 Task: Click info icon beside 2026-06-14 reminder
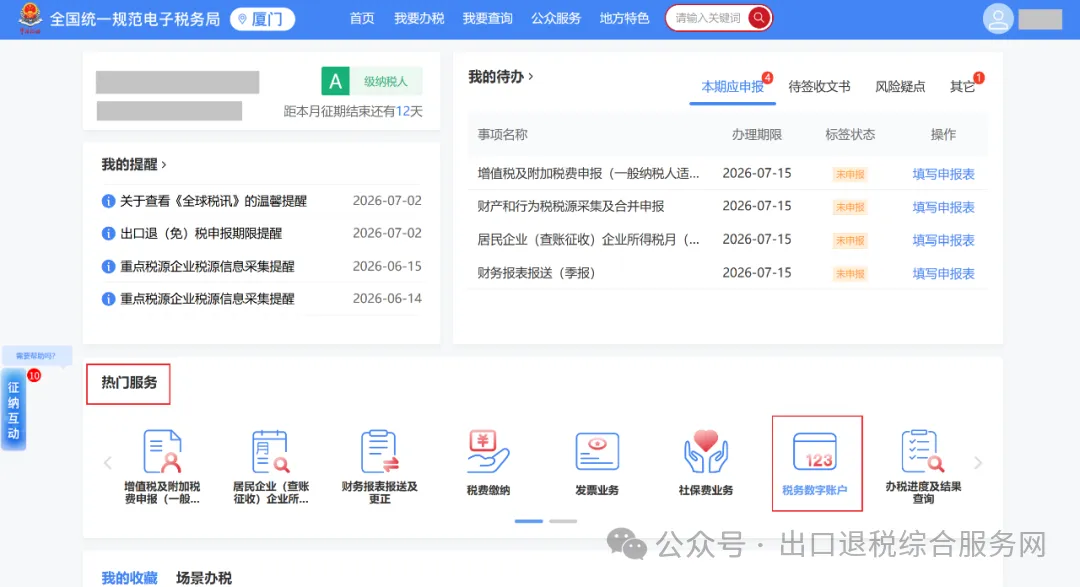[108, 299]
